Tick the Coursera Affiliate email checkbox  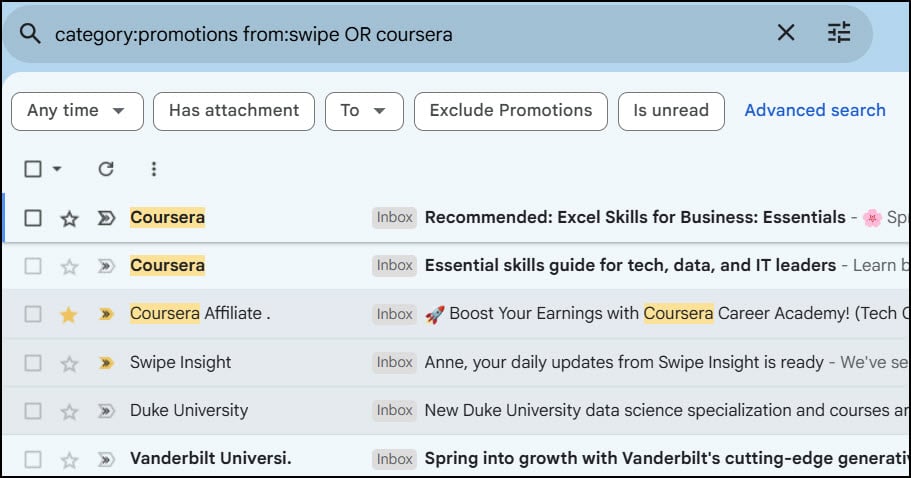pos(33,314)
